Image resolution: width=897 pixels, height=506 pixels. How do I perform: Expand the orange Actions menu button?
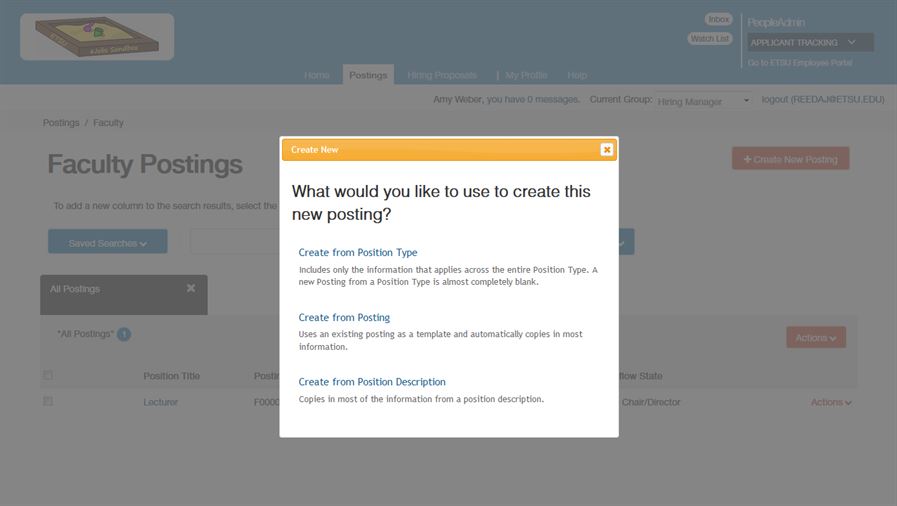pos(816,338)
